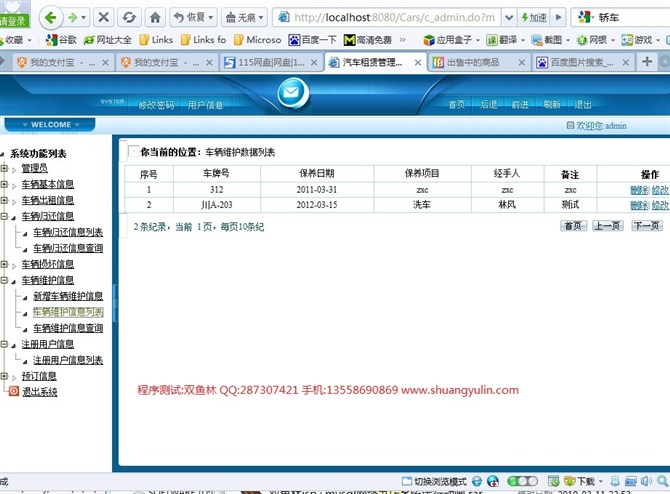Expand the 预订信息 tree node
This screenshot has height=494, width=670.
click(x=4, y=376)
